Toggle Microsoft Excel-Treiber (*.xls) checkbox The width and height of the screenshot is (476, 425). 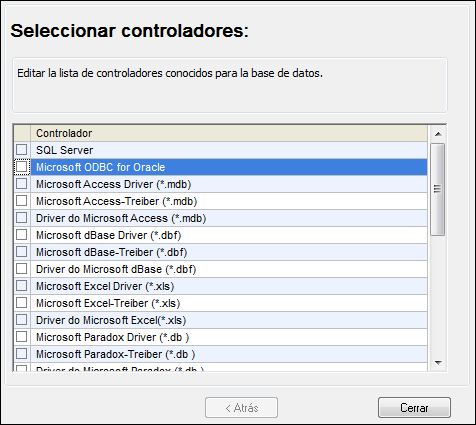click(x=22, y=303)
